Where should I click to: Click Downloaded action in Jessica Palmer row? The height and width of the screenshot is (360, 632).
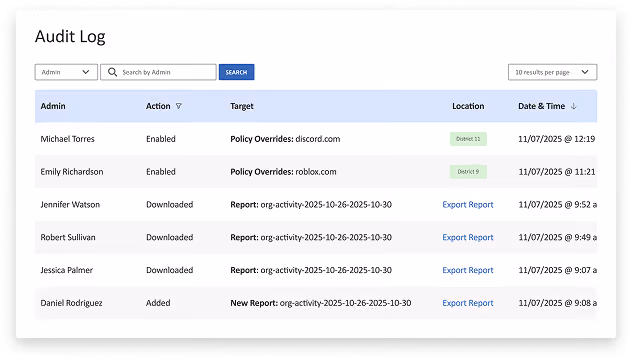(x=170, y=270)
